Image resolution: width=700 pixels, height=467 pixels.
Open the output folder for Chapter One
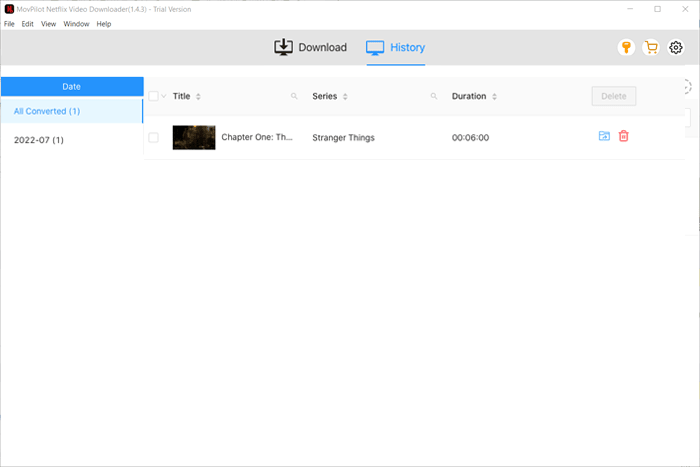[604, 136]
